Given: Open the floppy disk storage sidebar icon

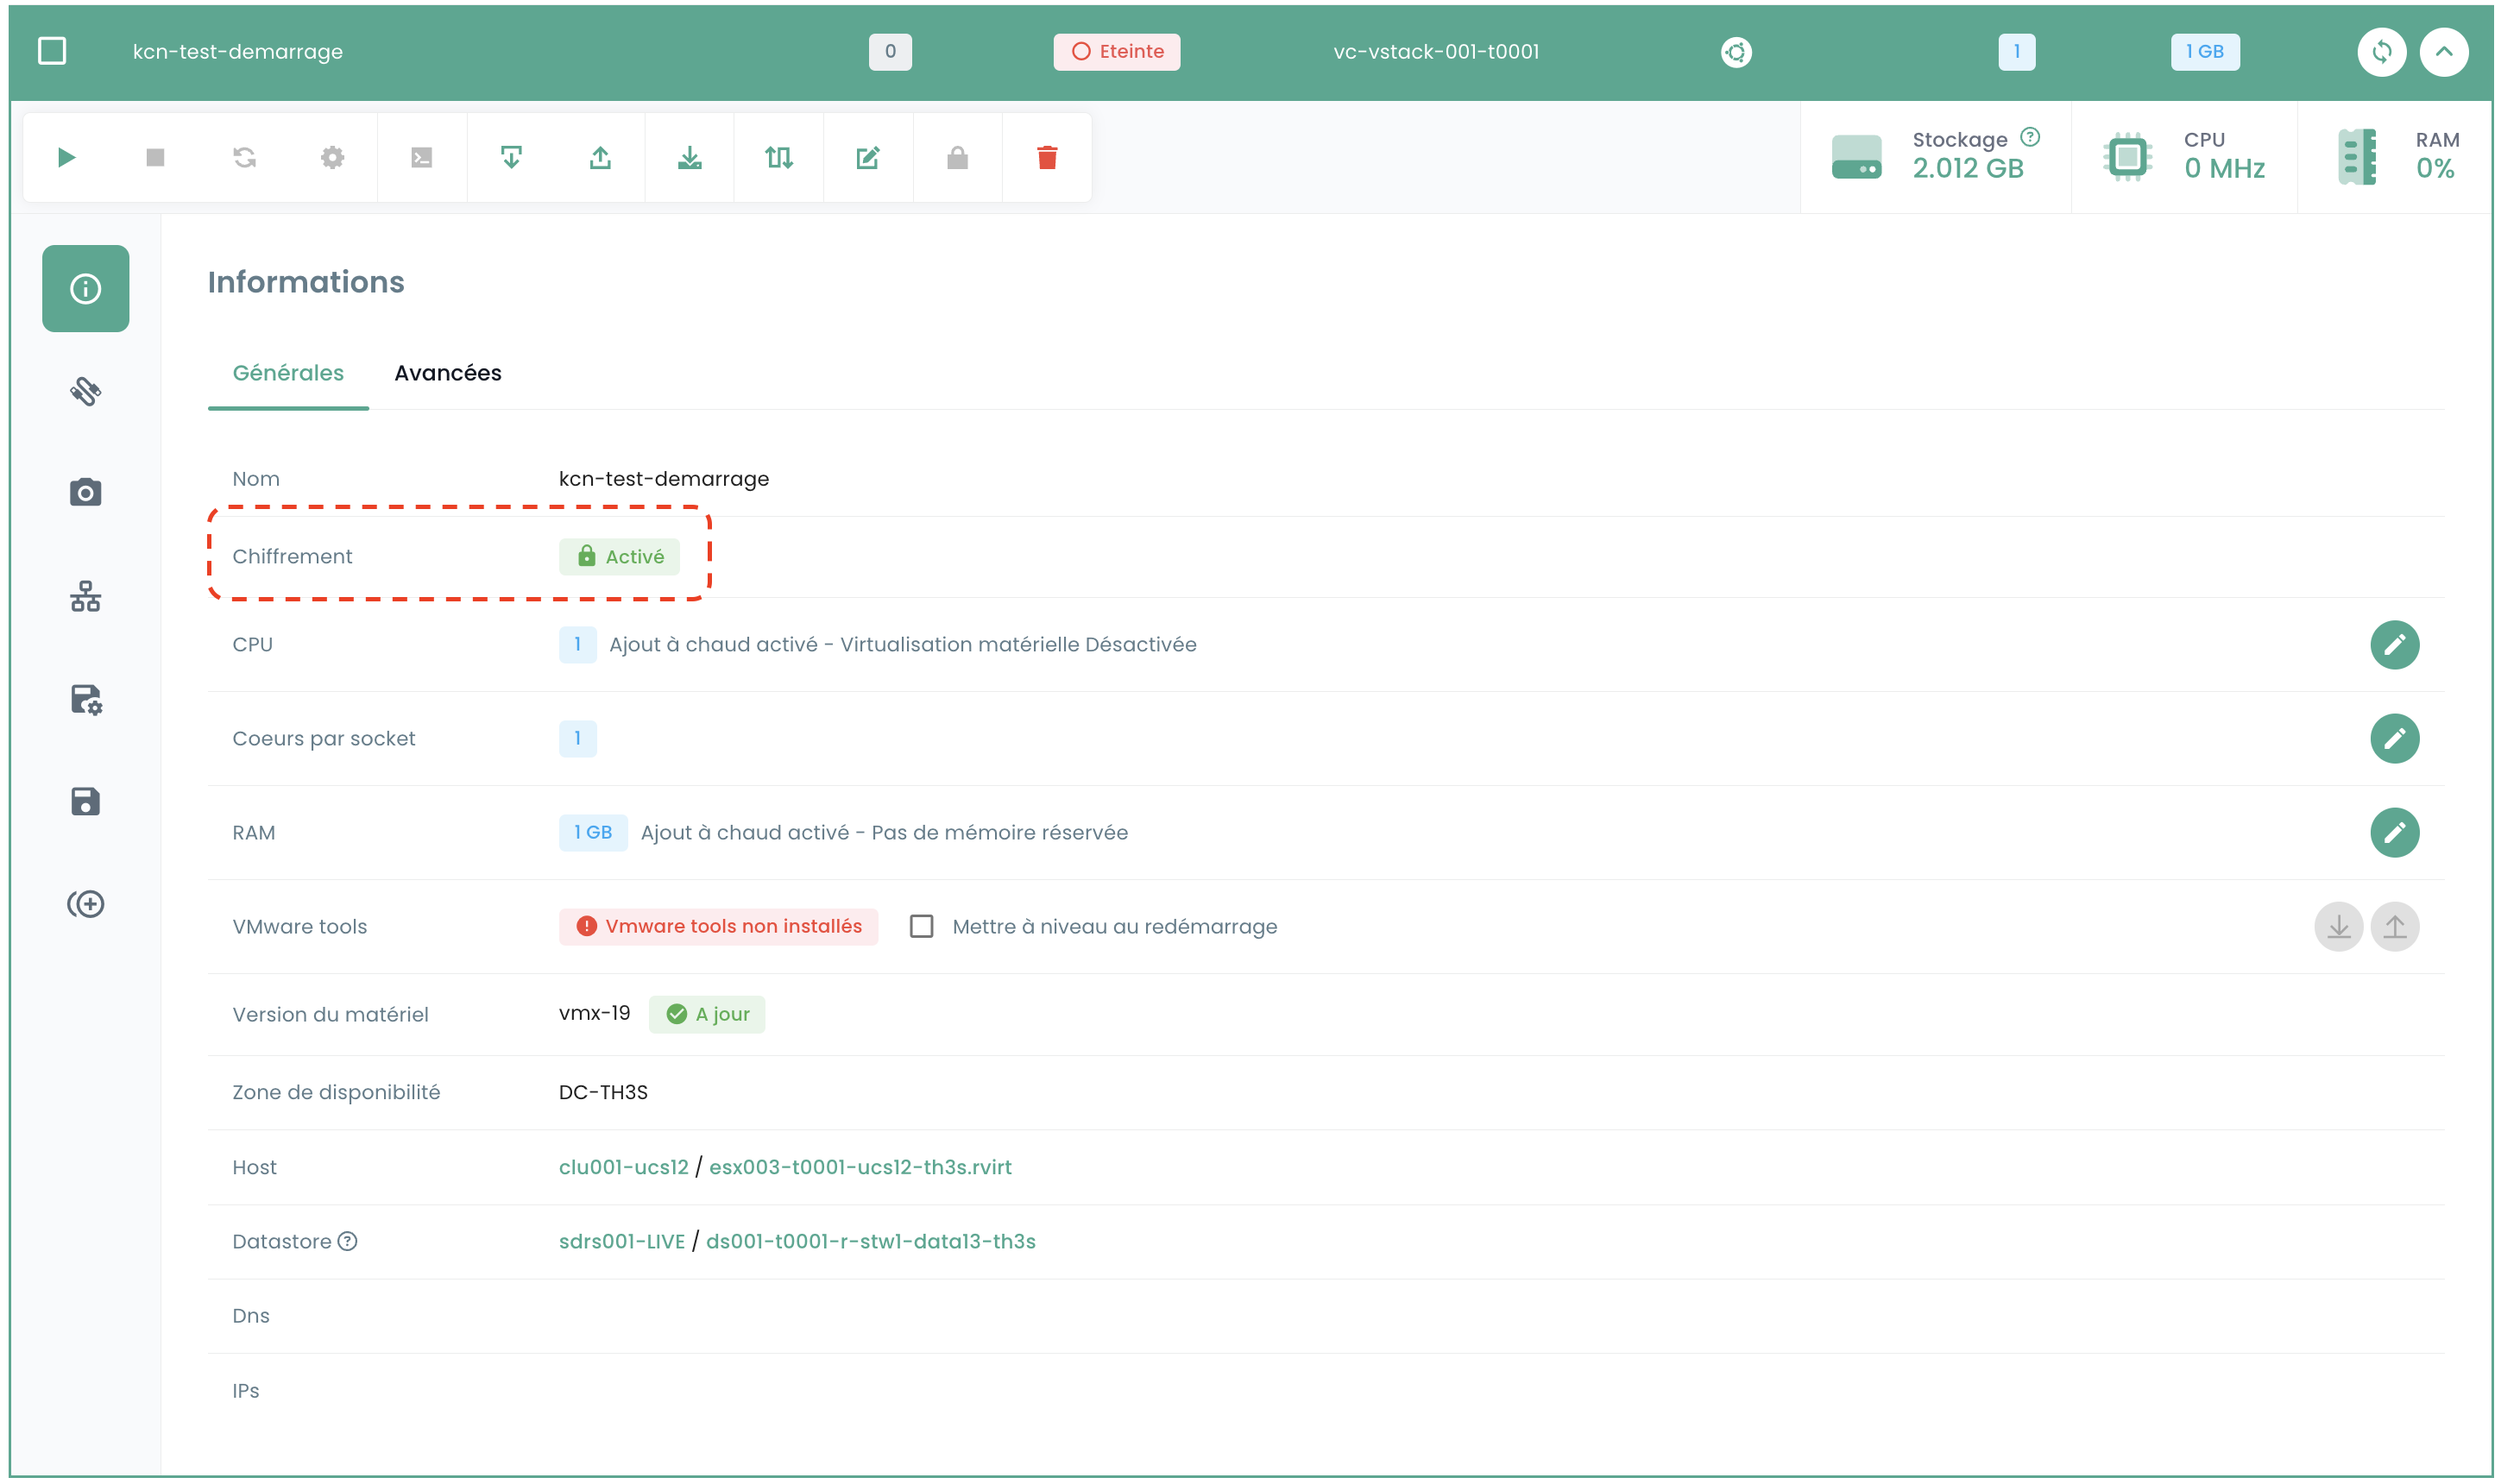Looking at the screenshot, I should tap(85, 801).
